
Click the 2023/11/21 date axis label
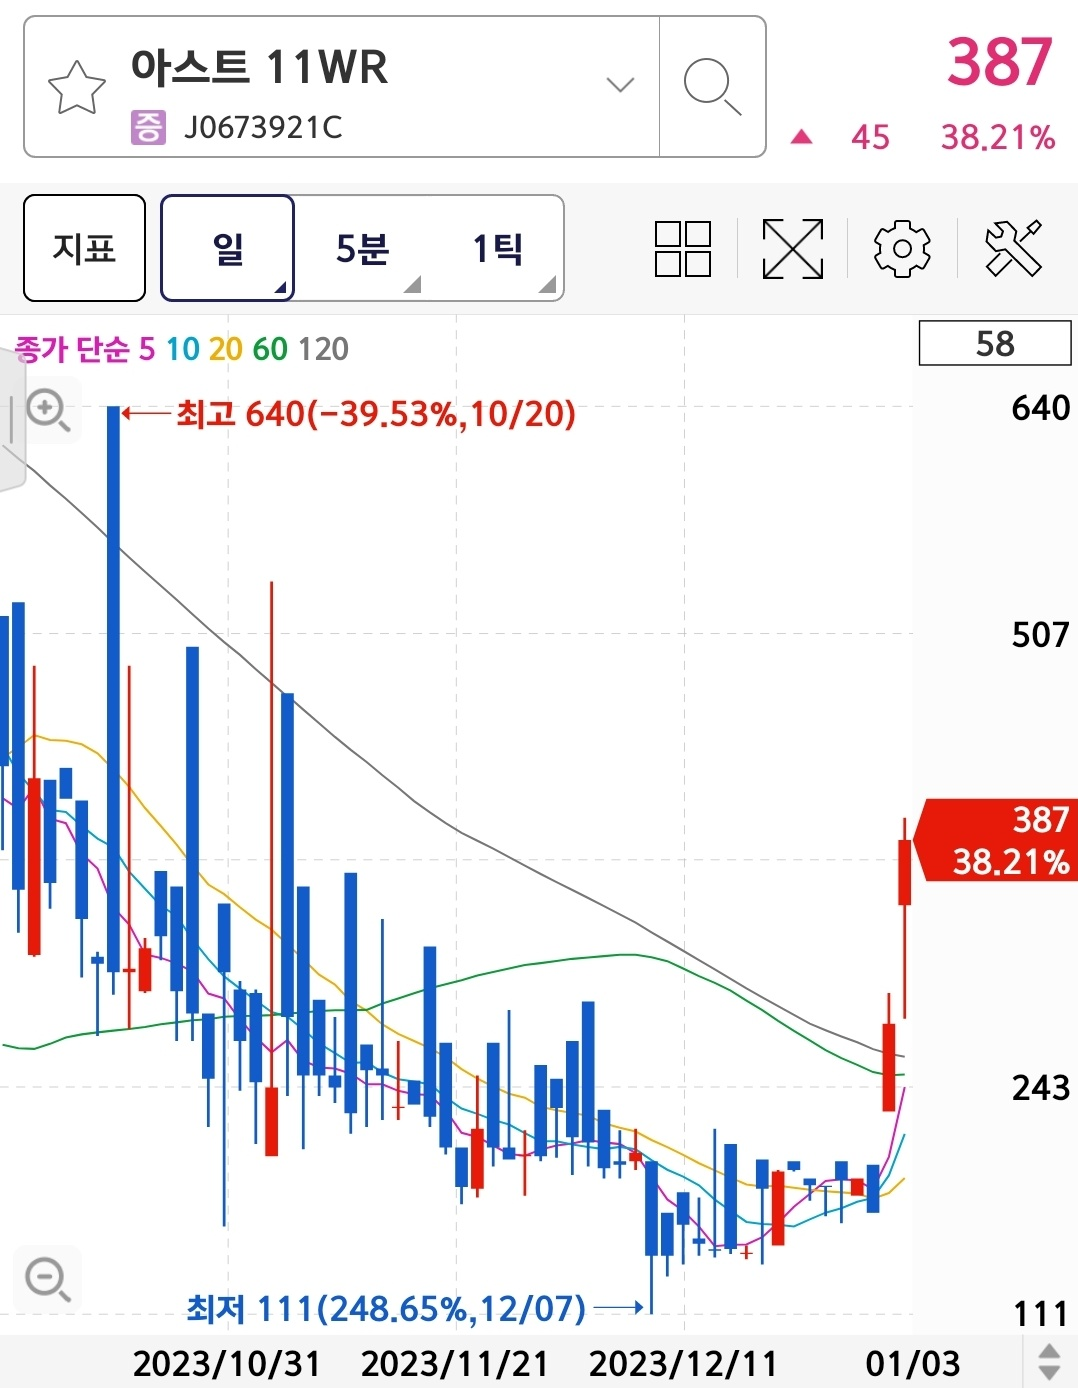pyautogui.click(x=455, y=1363)
